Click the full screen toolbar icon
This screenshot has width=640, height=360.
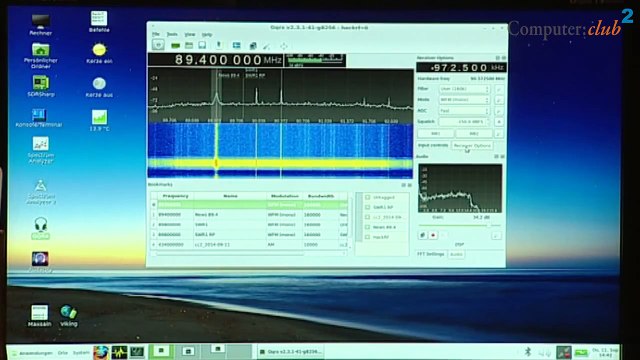[x=284, y=46]
